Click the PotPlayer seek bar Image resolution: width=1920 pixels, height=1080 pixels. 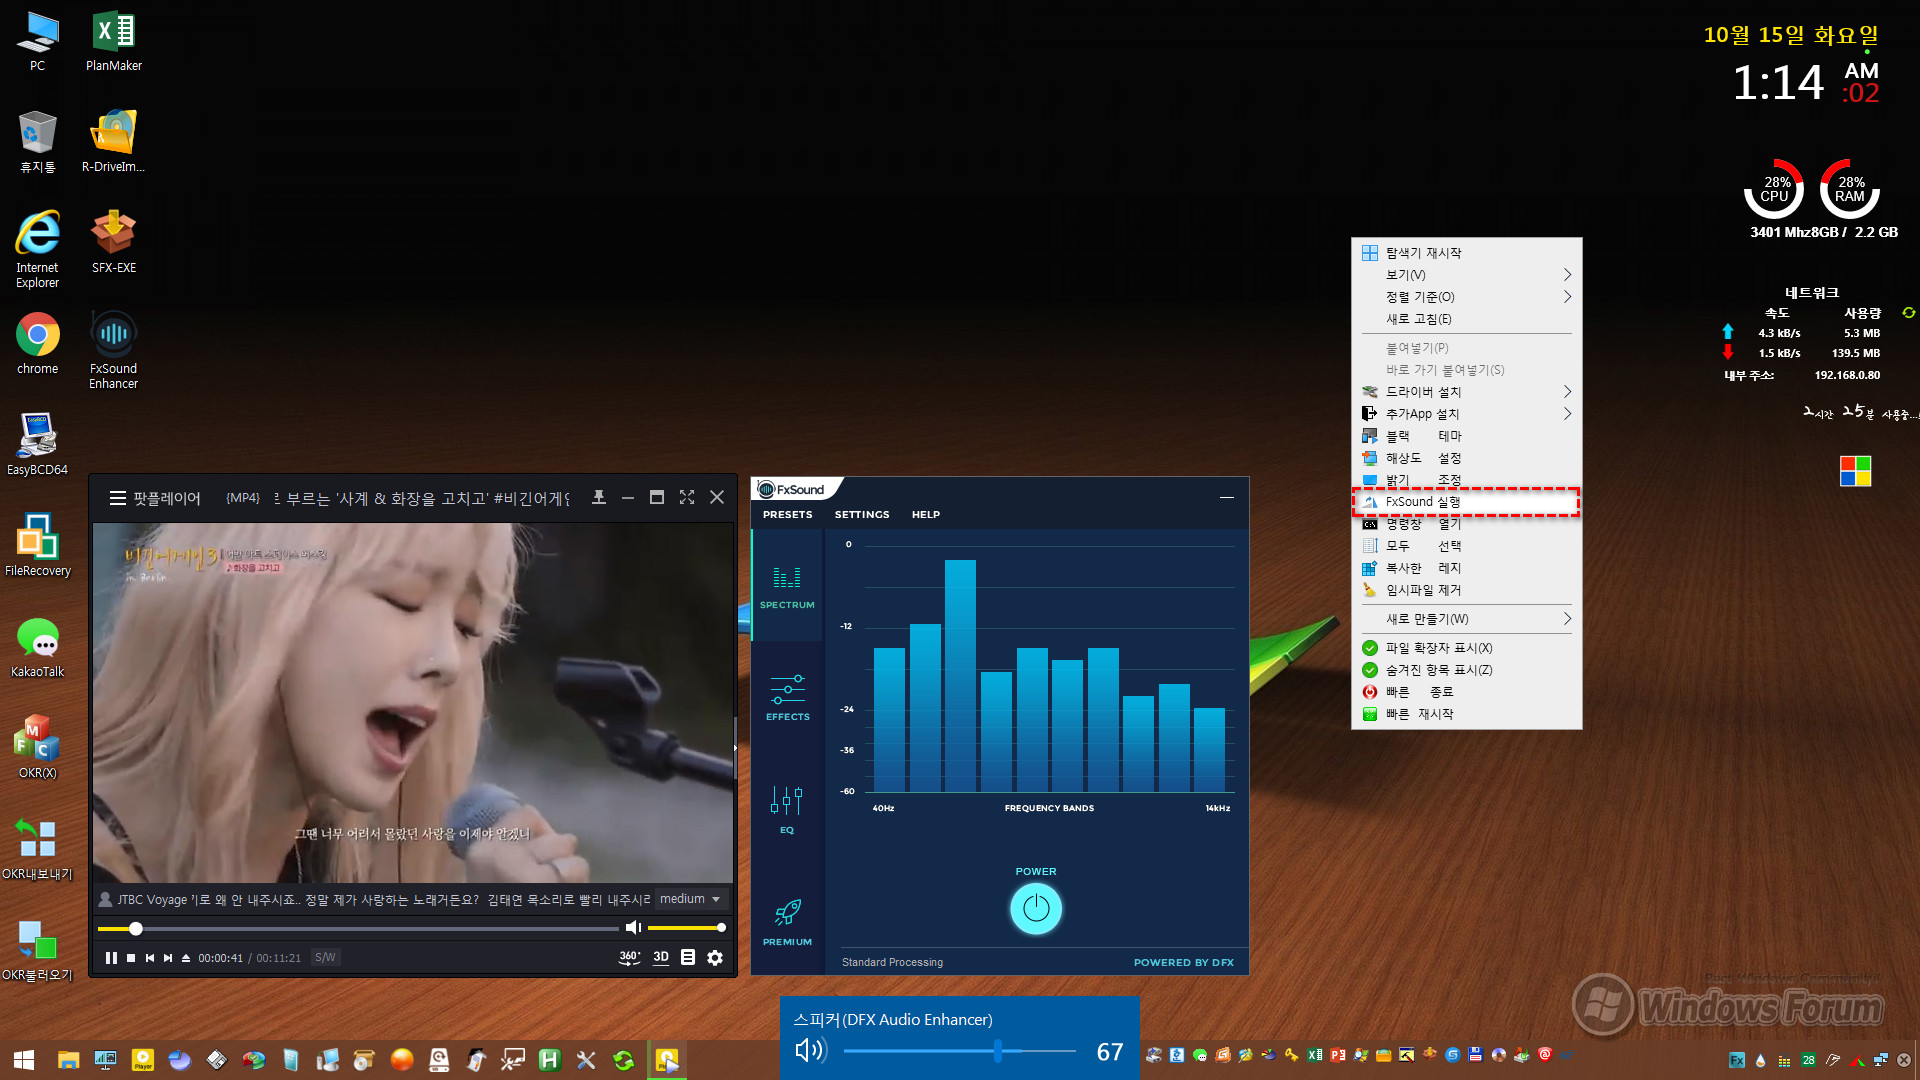[358, 929]
